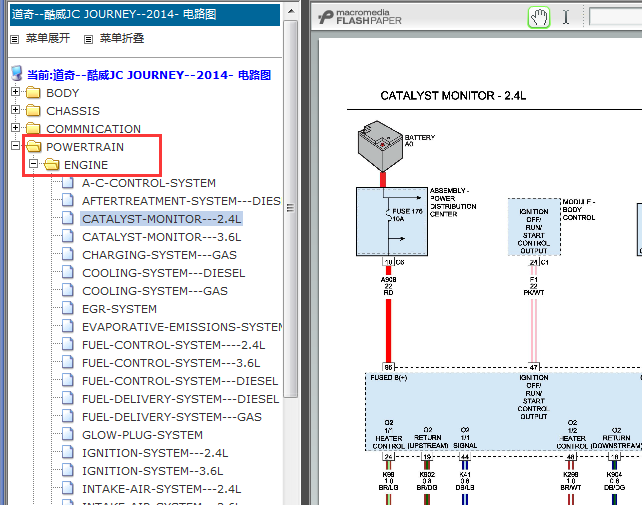Open A-C-CONTROL-SYSTEM diagram
The width and height of the screenshot is (642, 505).
[149, 183]
